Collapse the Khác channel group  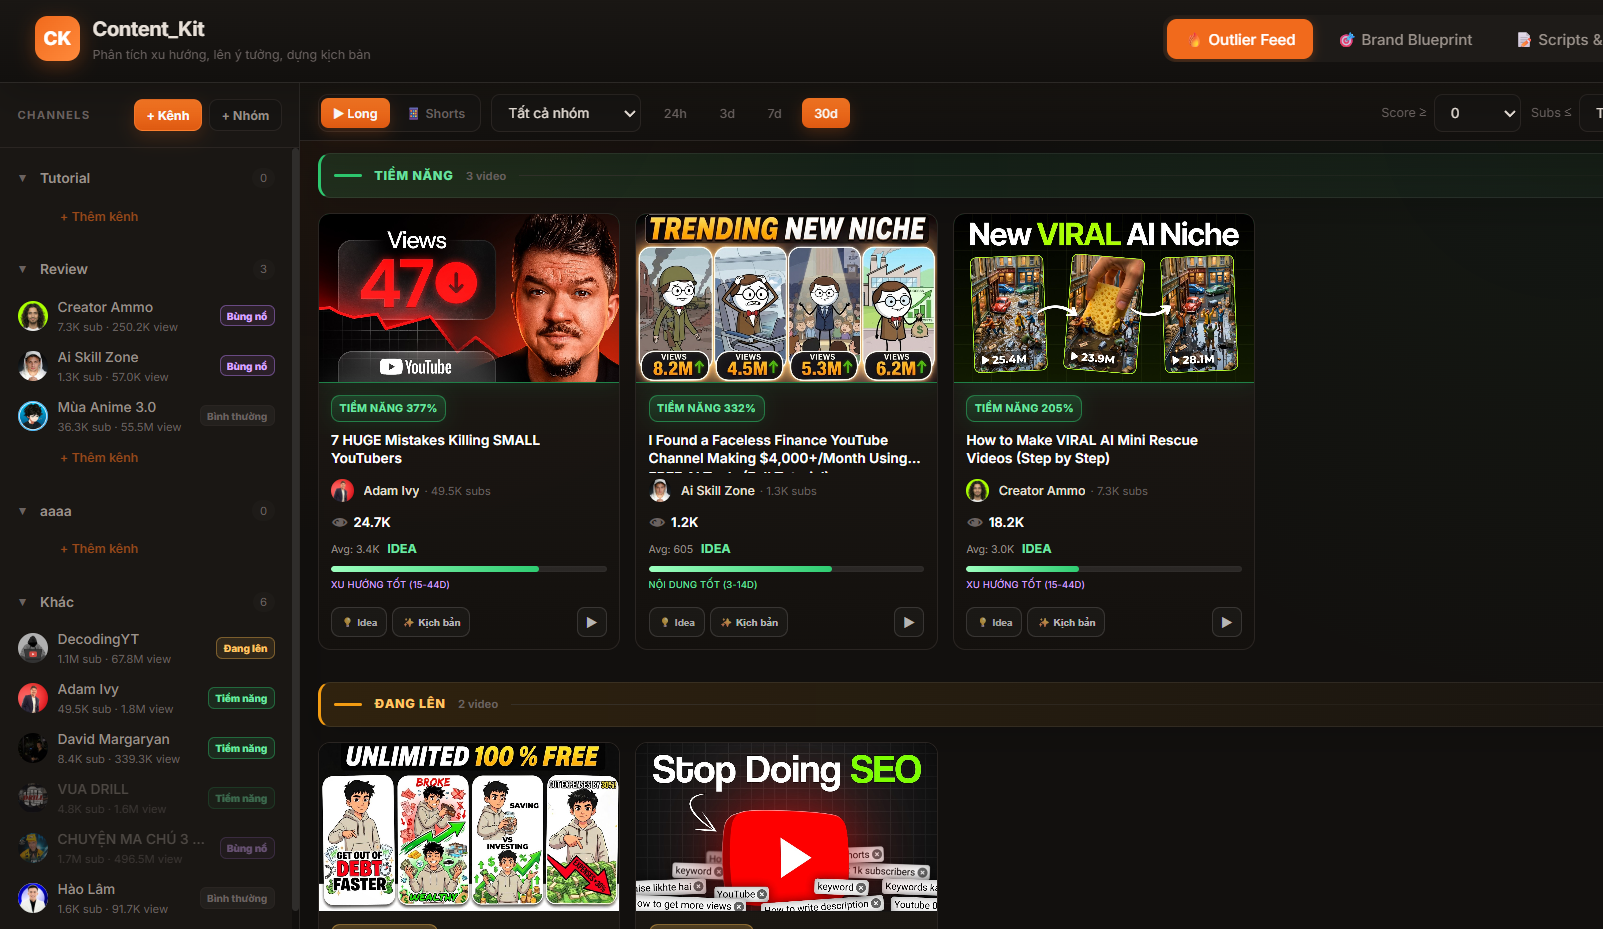point(22,602)
